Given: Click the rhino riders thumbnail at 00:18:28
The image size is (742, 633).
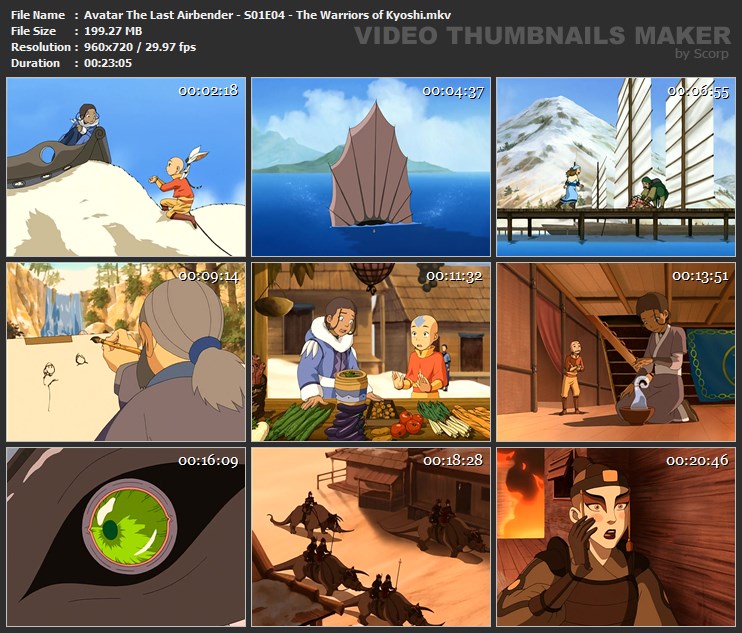Looking at the screenshot, I should tap(371, 537).
